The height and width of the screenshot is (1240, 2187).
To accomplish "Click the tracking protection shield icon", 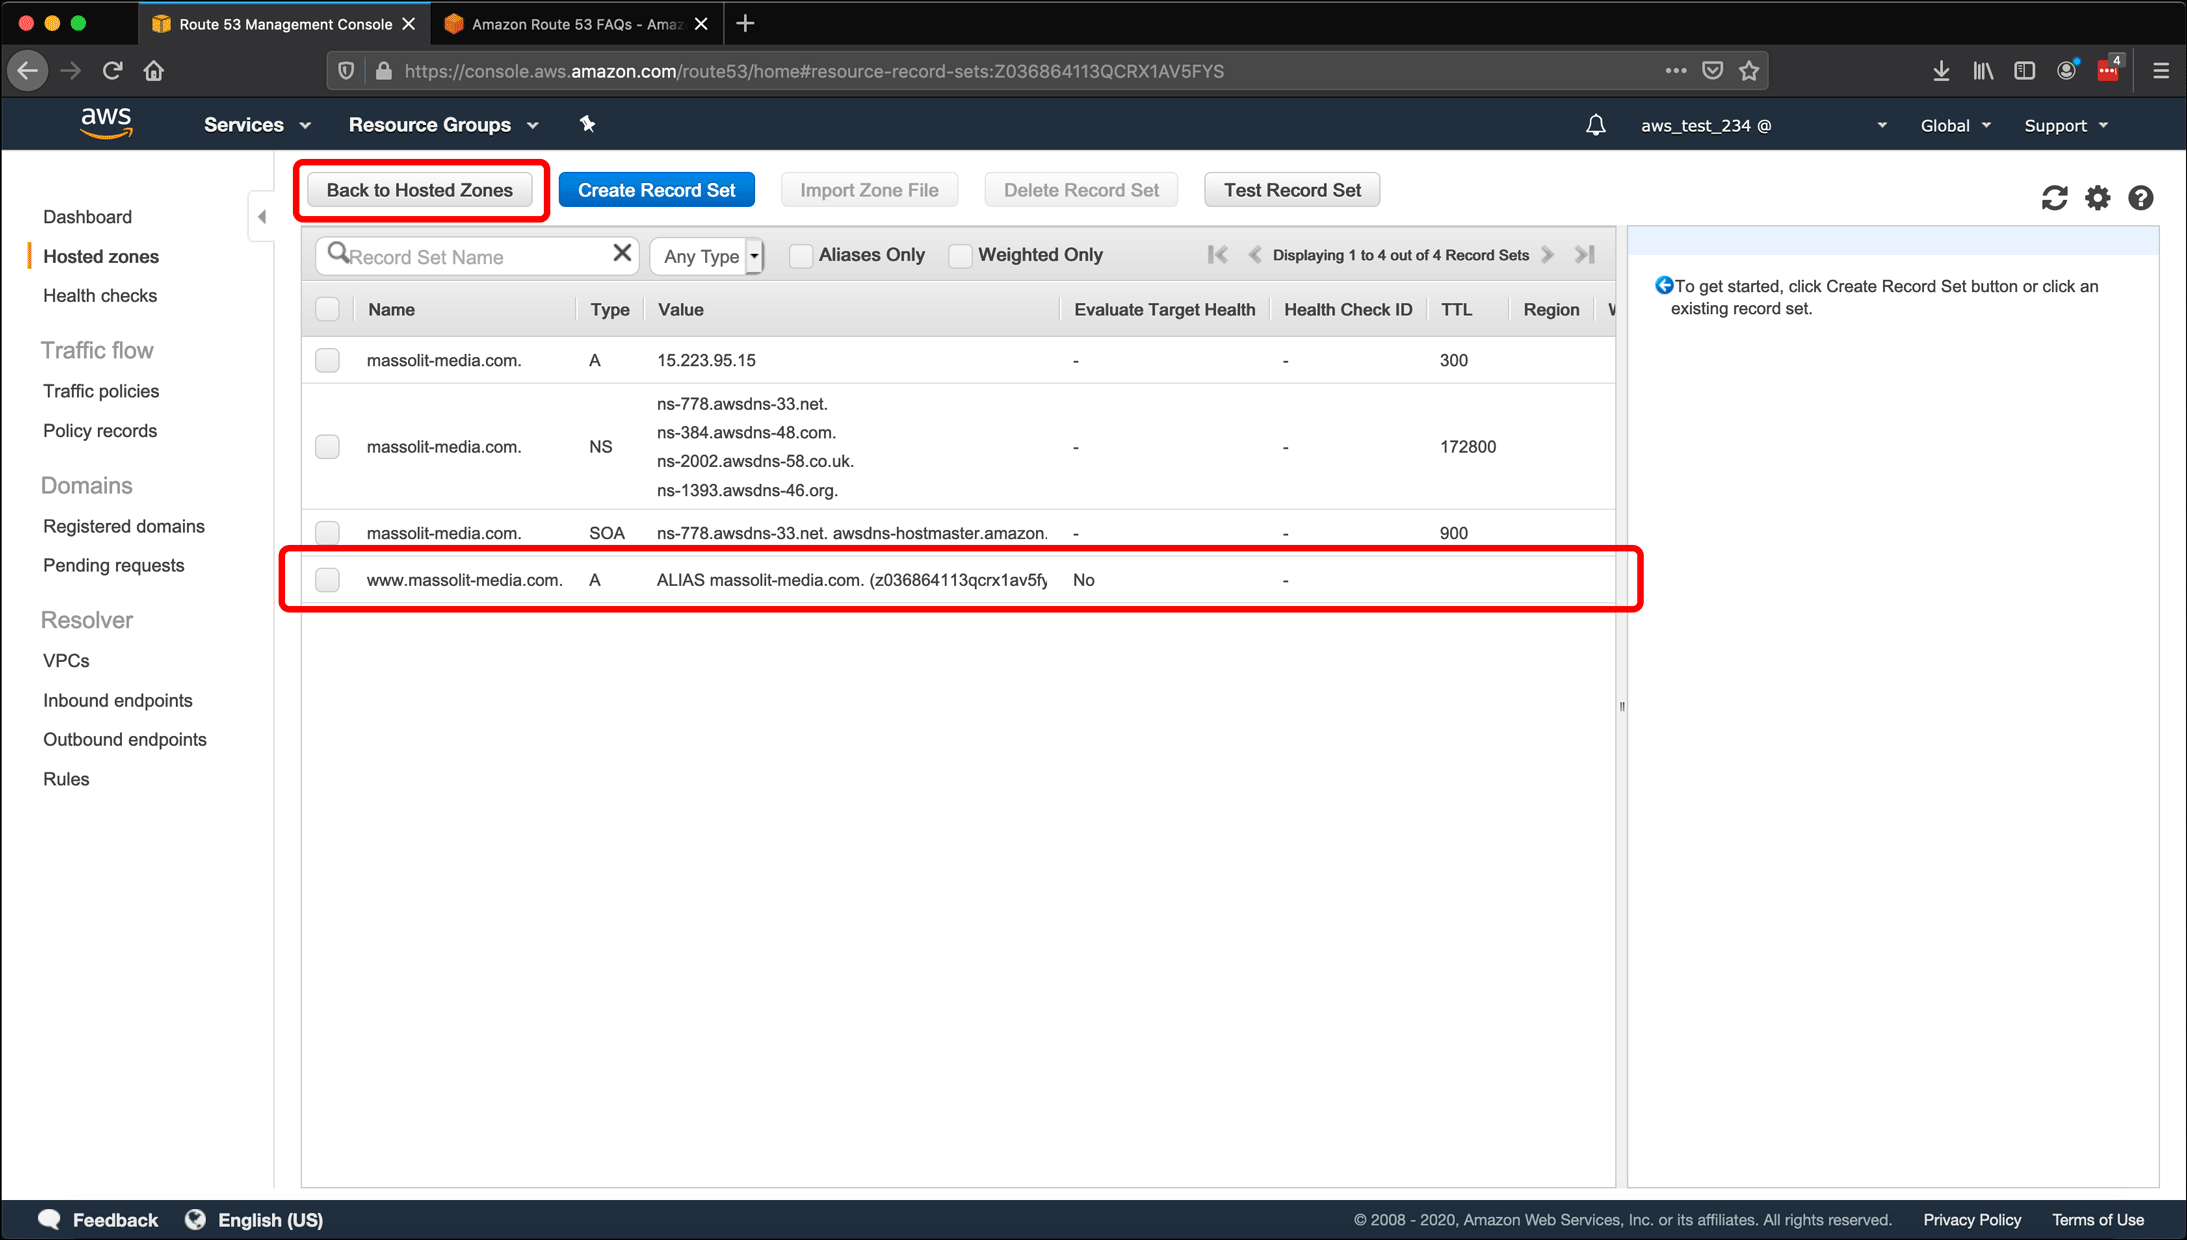I will 346,71.
